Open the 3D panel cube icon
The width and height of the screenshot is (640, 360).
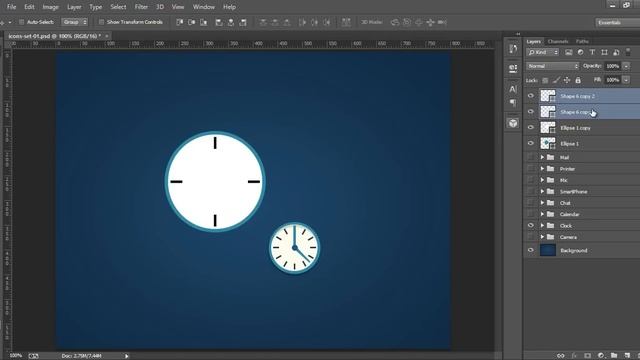point(513,123)
